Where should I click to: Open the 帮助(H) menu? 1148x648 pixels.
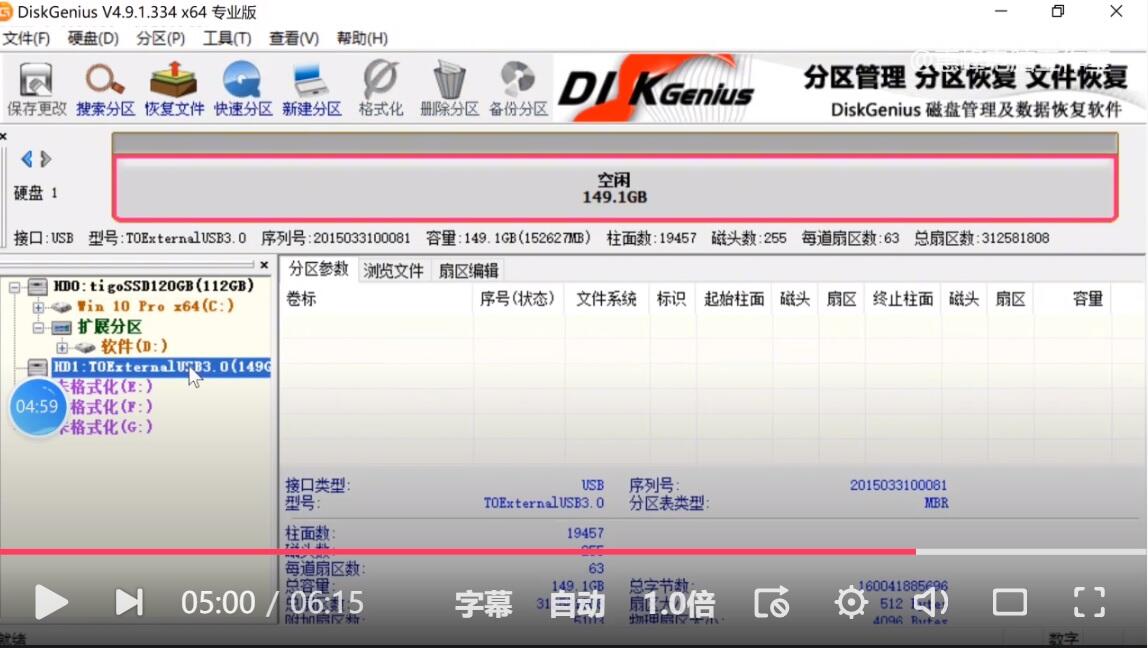pos(362,38)
